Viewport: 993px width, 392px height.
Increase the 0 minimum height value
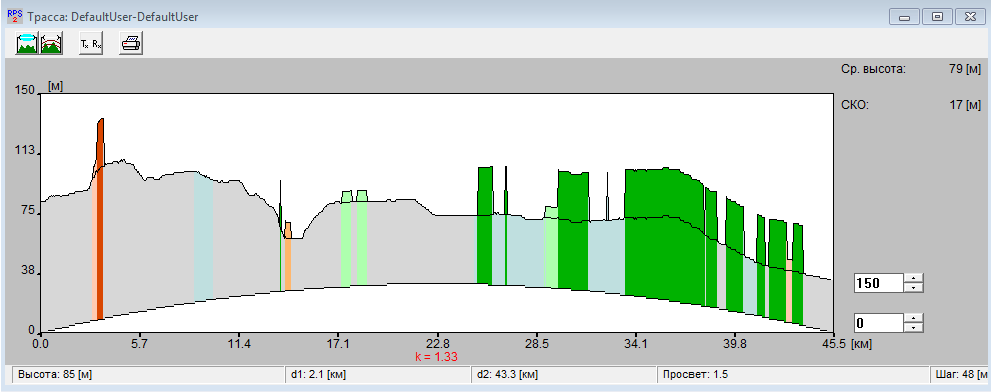coord(913,319)
